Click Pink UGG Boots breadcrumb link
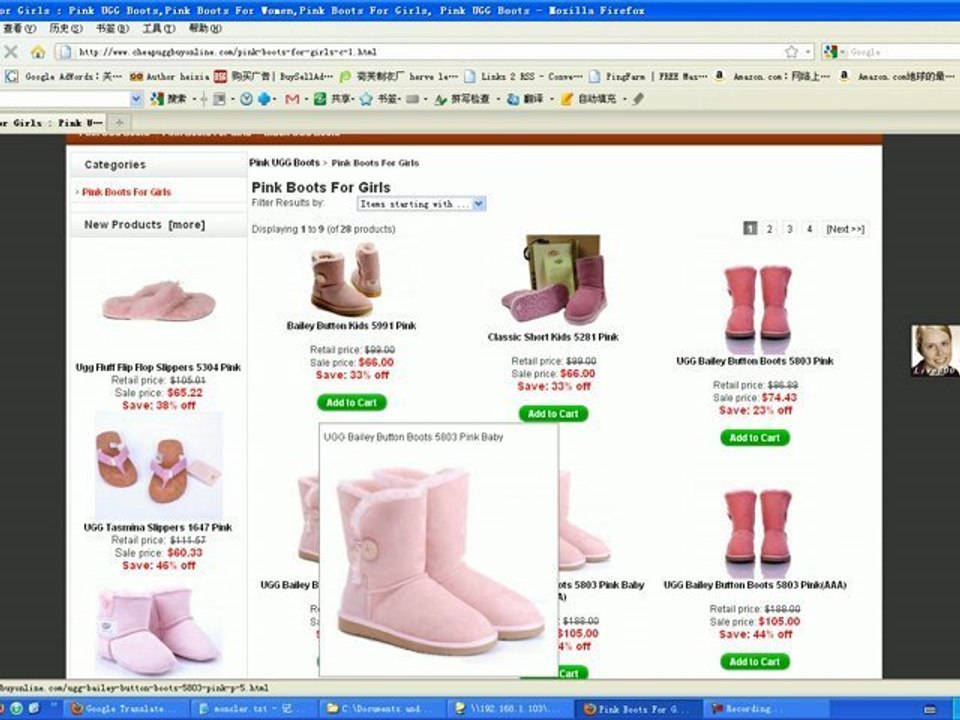The width and height of the screenshot is (960, 720). (x=284, y=163)
